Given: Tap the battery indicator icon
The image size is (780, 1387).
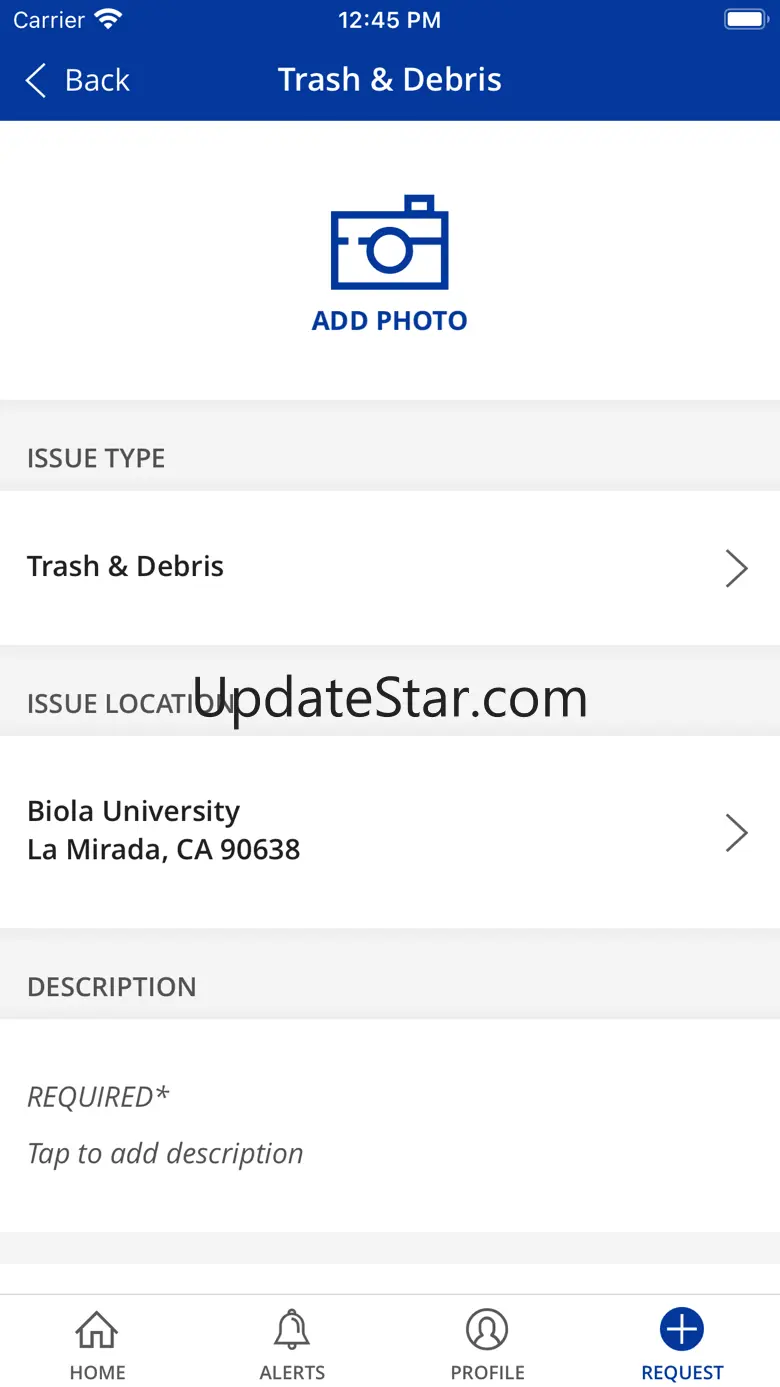Looking at the screenshot, I should [745, 19].
